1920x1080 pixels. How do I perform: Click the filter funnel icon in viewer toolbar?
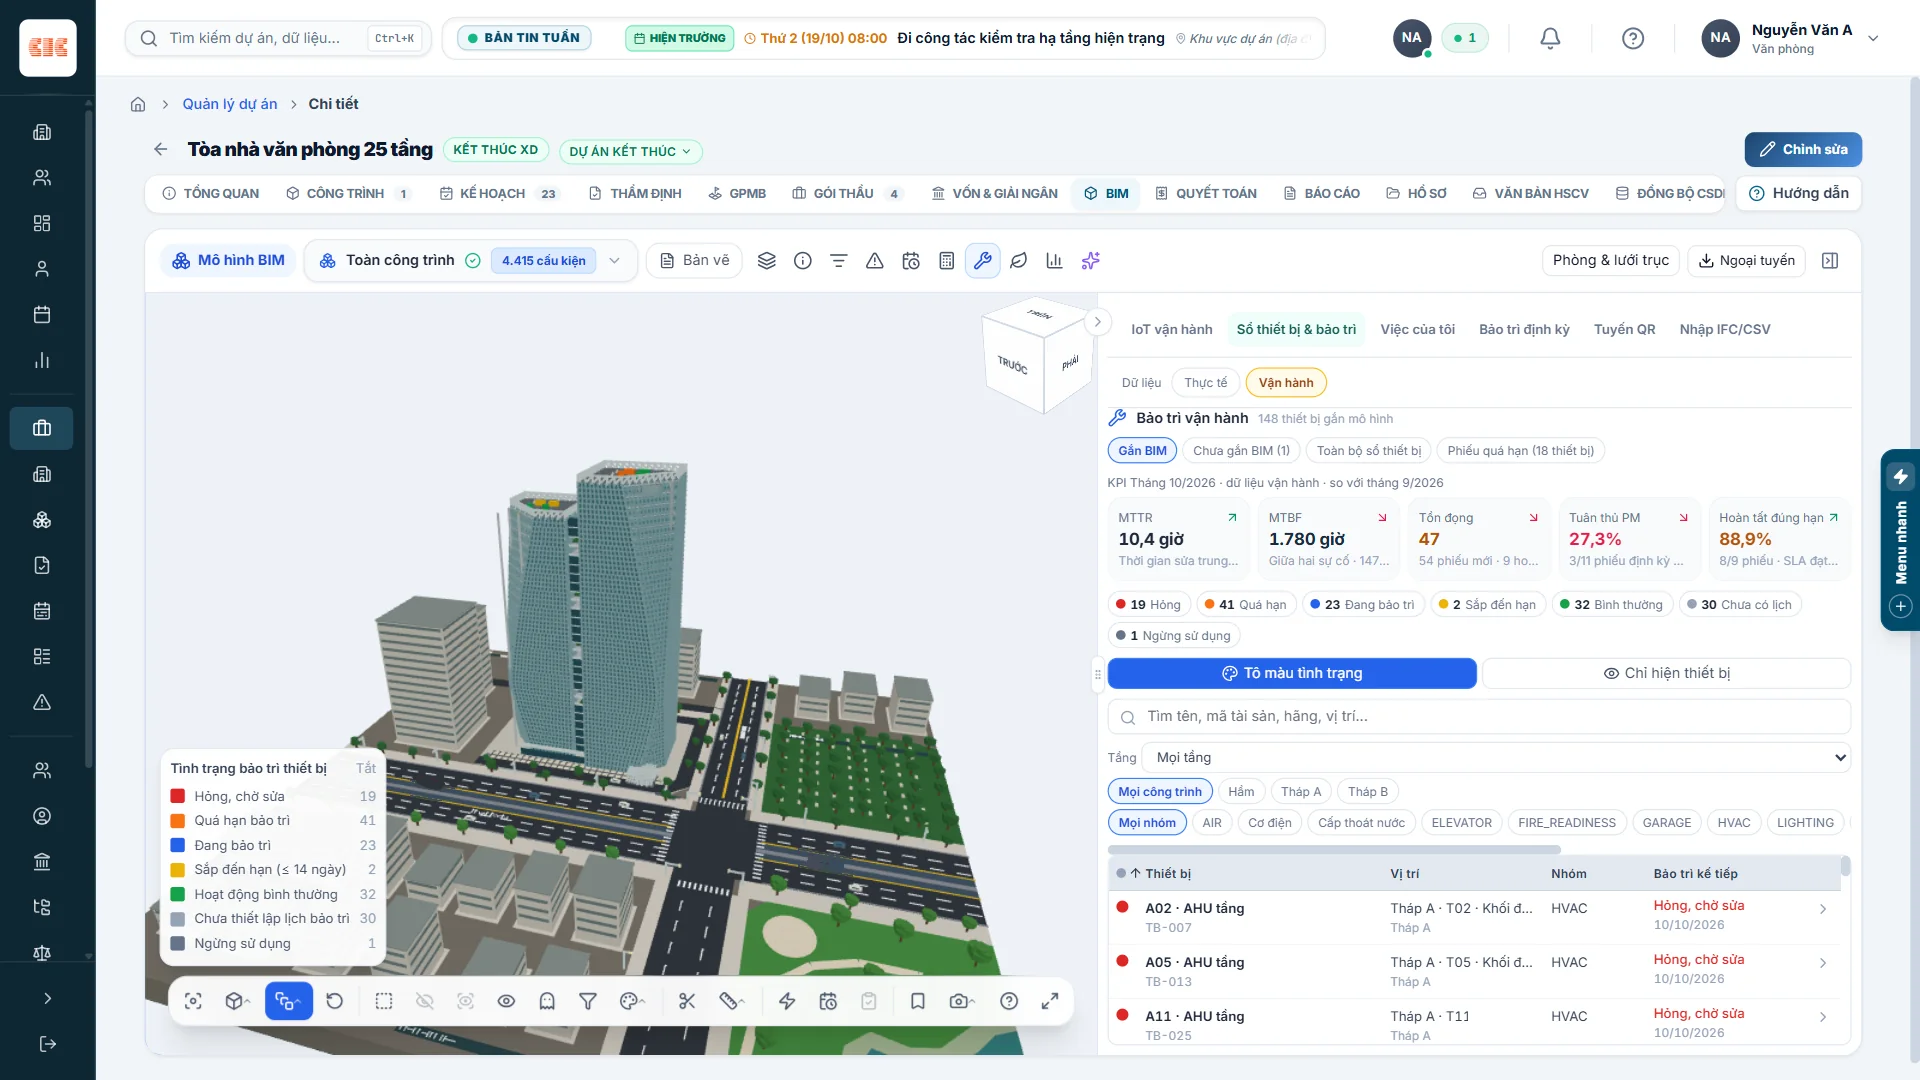coord(588,1001)
